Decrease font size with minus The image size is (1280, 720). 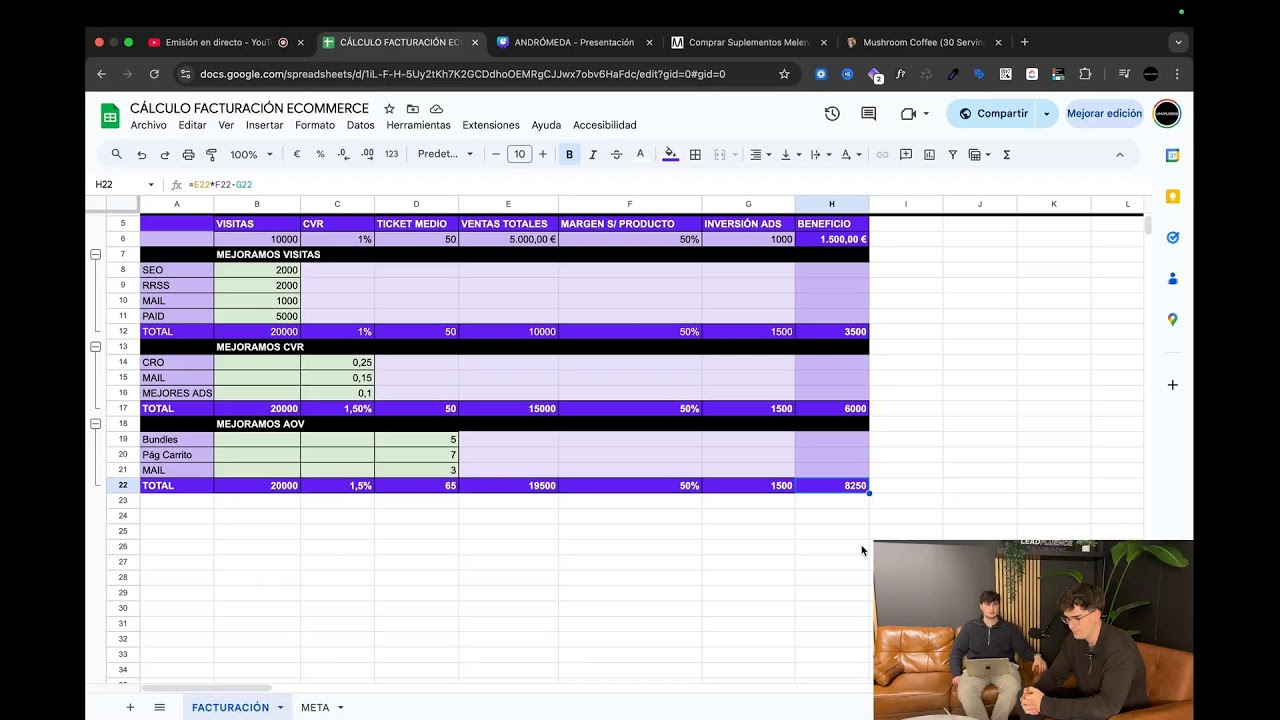coord(495,155)
